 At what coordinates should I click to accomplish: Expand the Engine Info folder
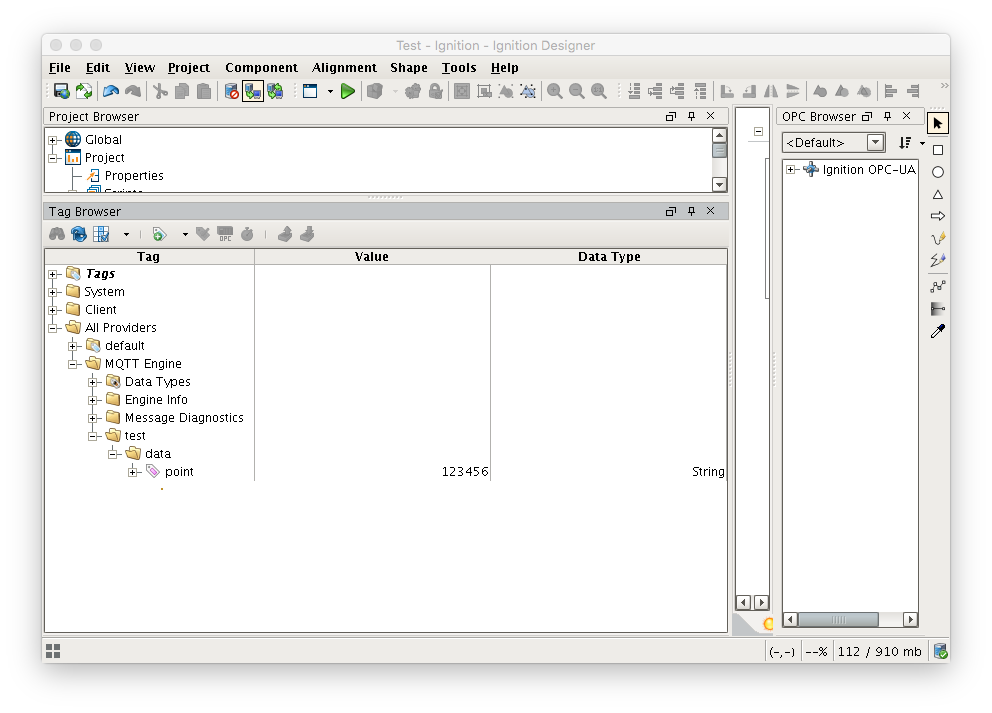tap(93, 400)
